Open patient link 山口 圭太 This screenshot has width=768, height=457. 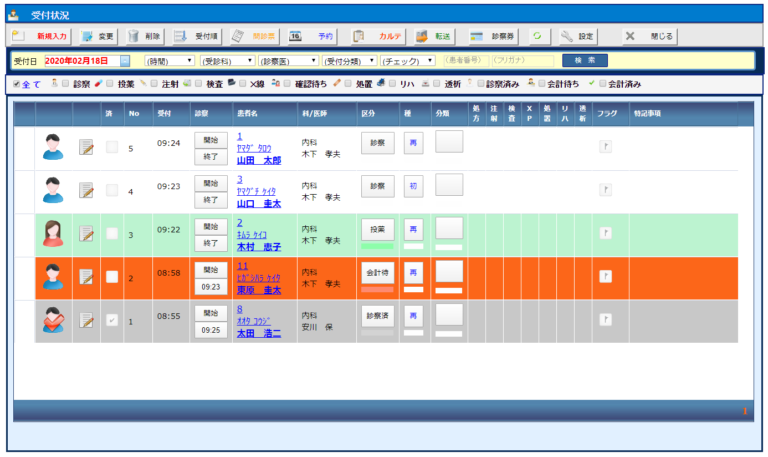(258, 204)
